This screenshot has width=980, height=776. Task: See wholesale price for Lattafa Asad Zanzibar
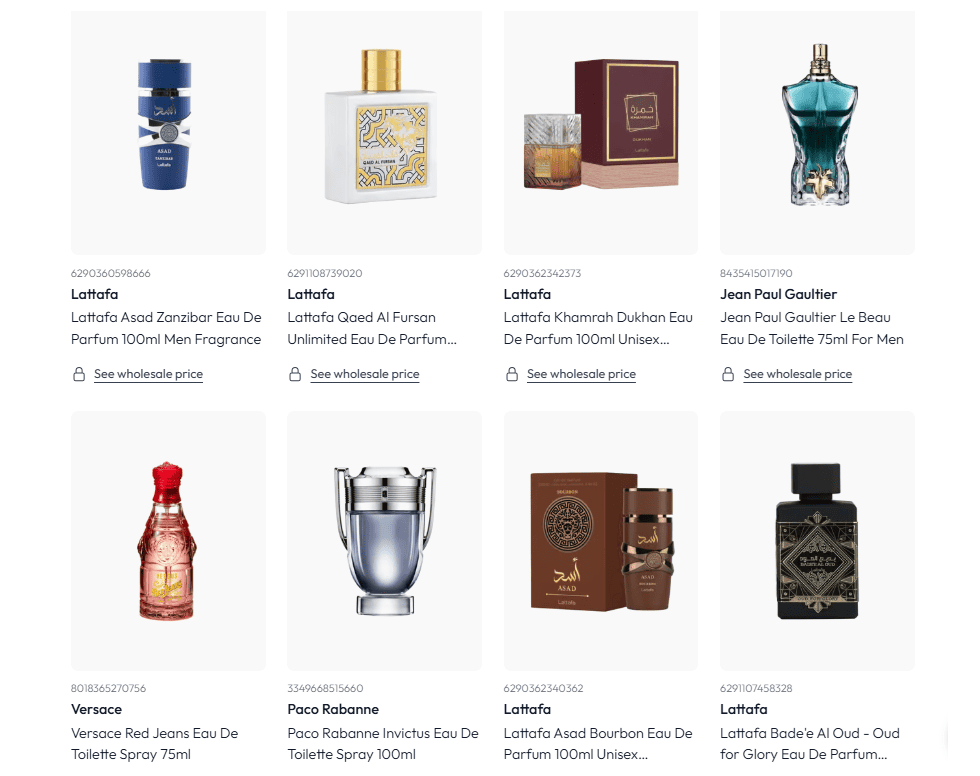point(148,374)
